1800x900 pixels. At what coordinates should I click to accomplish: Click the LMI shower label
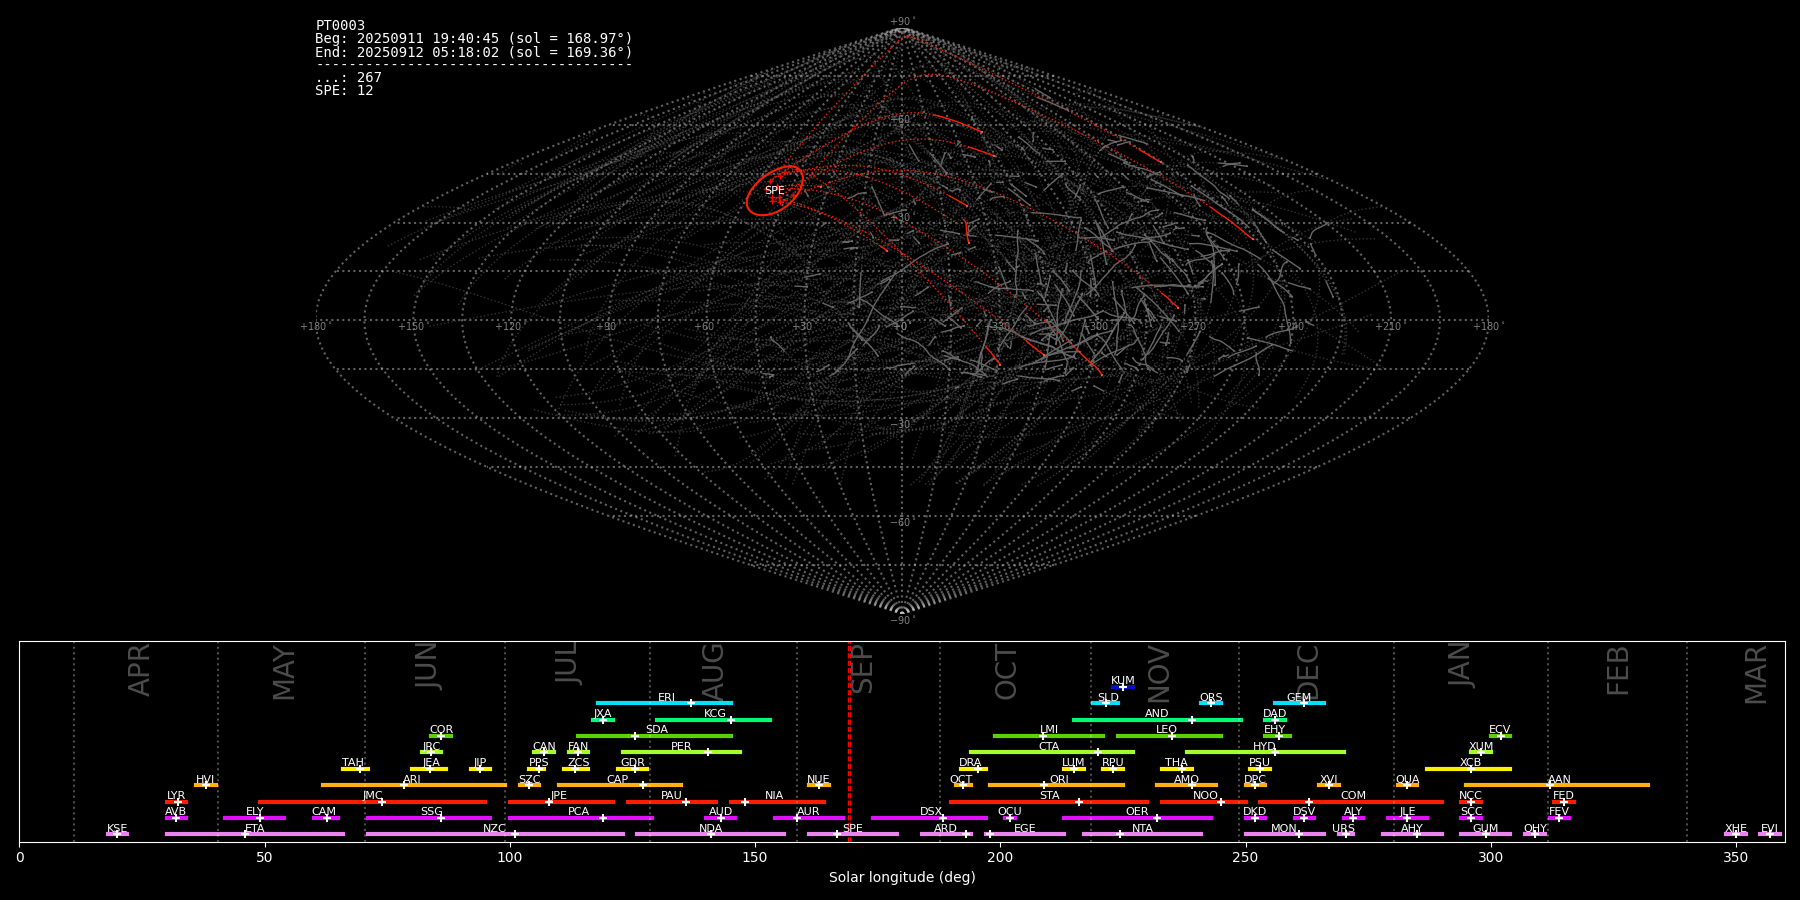[1048, 729]
